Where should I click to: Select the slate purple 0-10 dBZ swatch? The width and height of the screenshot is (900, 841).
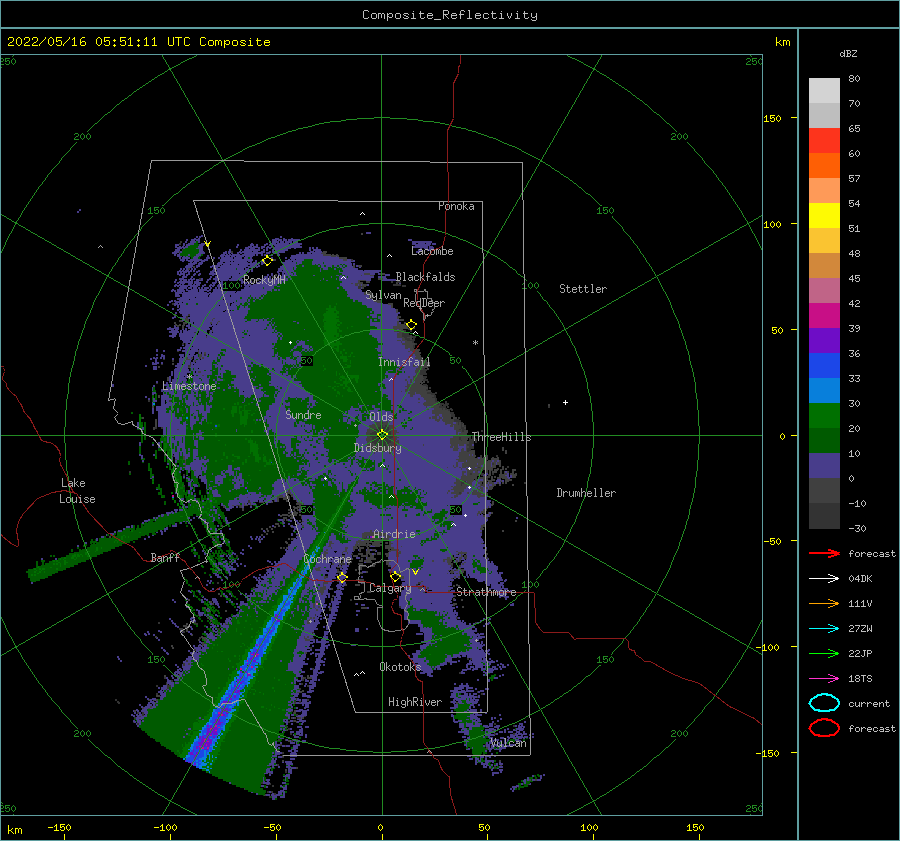(x=824, y=465)
